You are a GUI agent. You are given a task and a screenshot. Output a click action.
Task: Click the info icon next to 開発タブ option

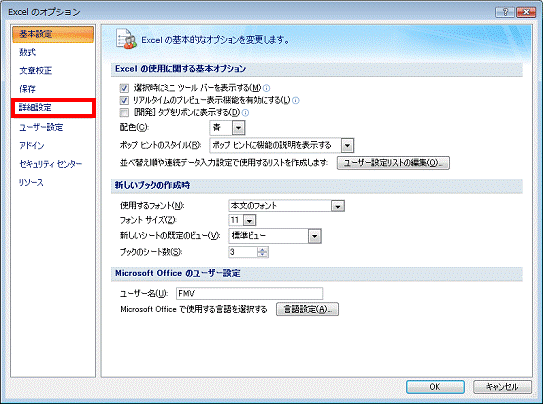coord(246,113)
